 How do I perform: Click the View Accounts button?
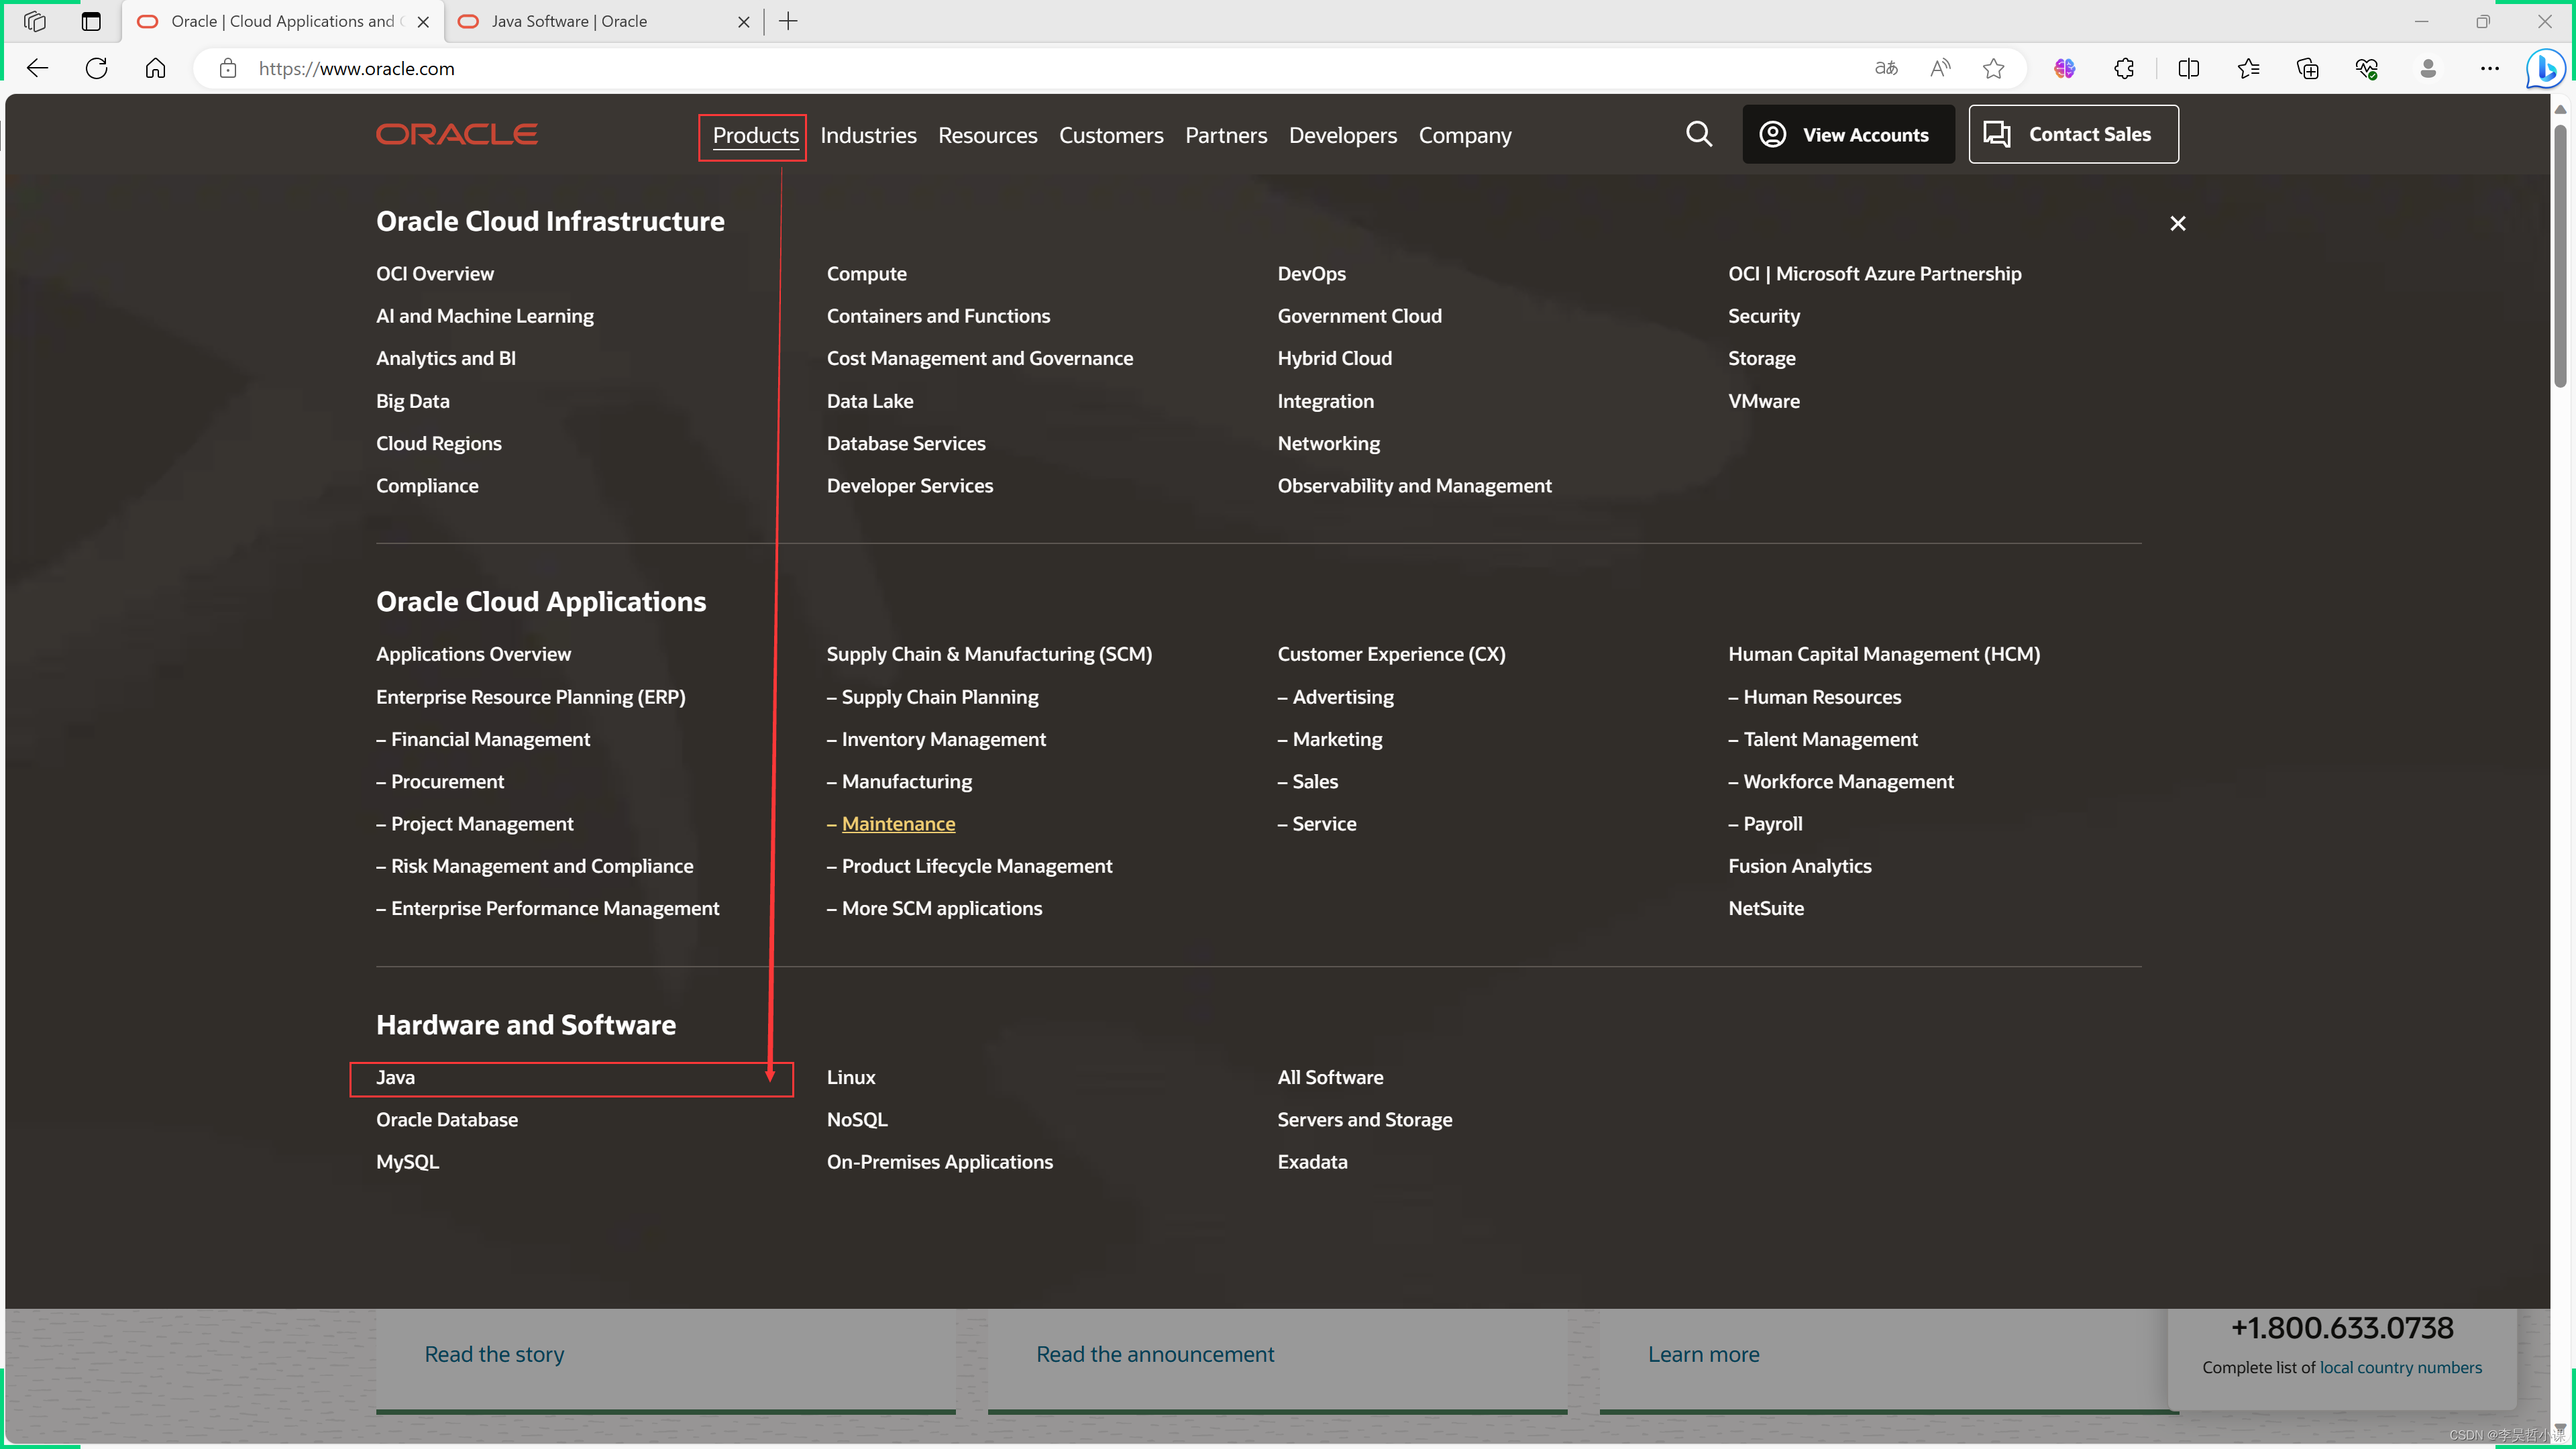pyautogui.click(x=1845, y=133)
